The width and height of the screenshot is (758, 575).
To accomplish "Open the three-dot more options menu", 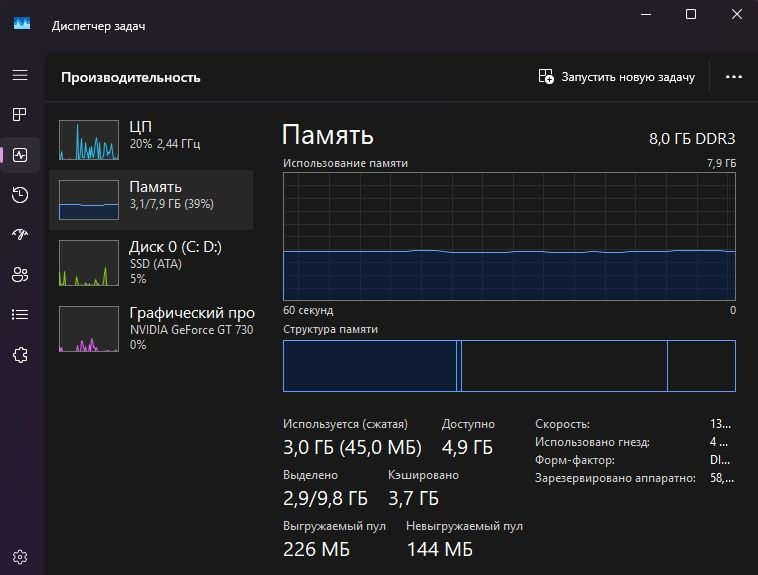I will 734,76.
